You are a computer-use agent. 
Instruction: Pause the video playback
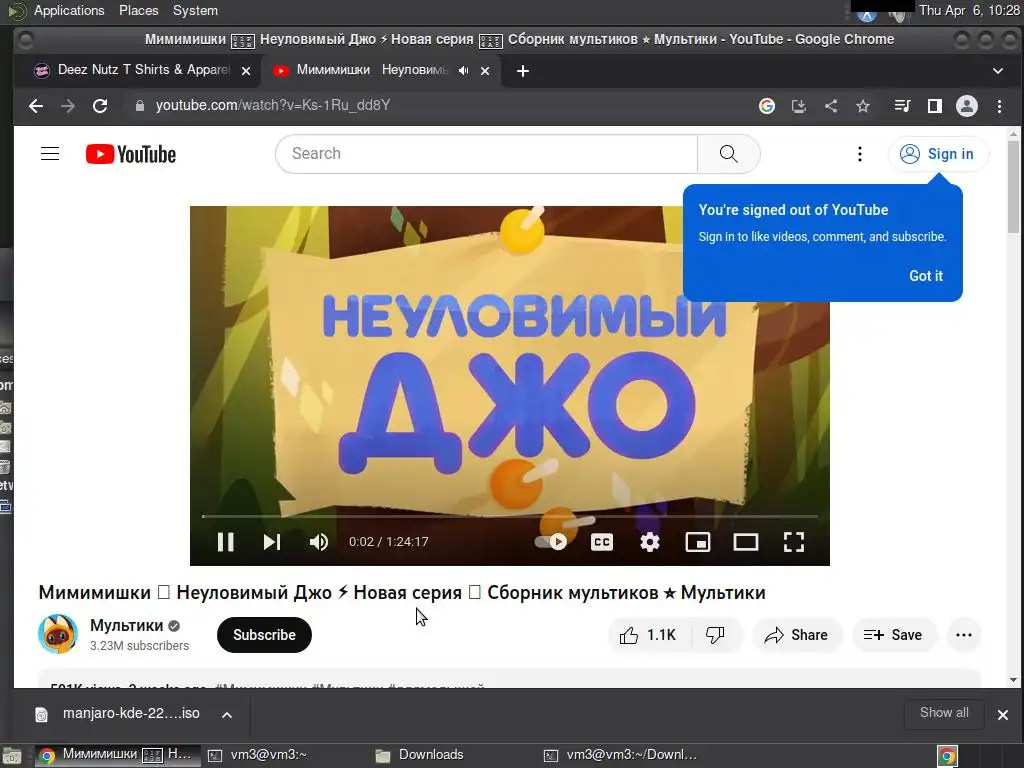click(x=225, y=542)
